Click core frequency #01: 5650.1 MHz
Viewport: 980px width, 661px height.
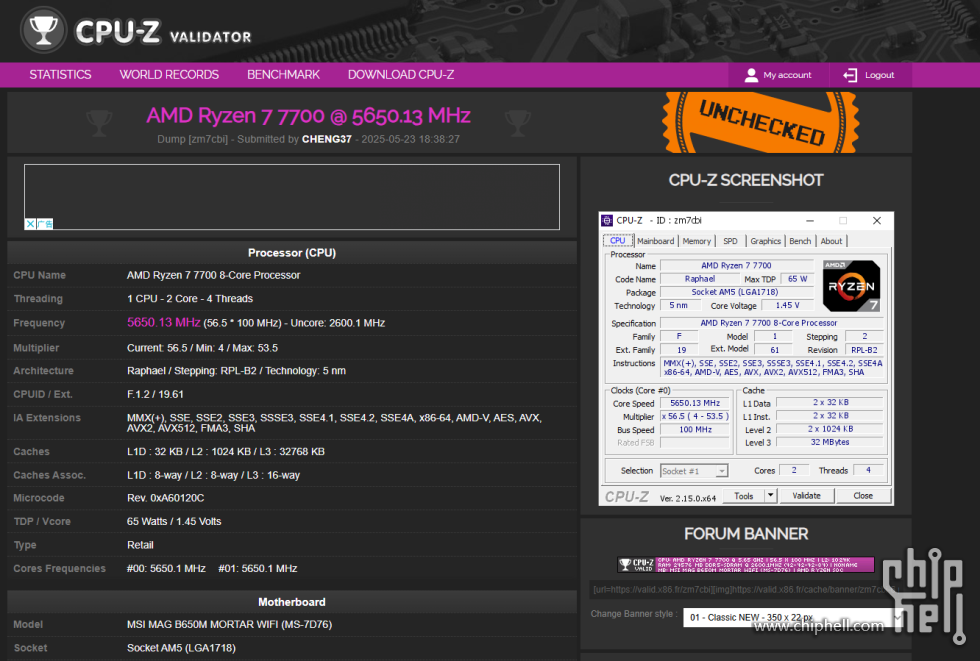click(258, 569)
